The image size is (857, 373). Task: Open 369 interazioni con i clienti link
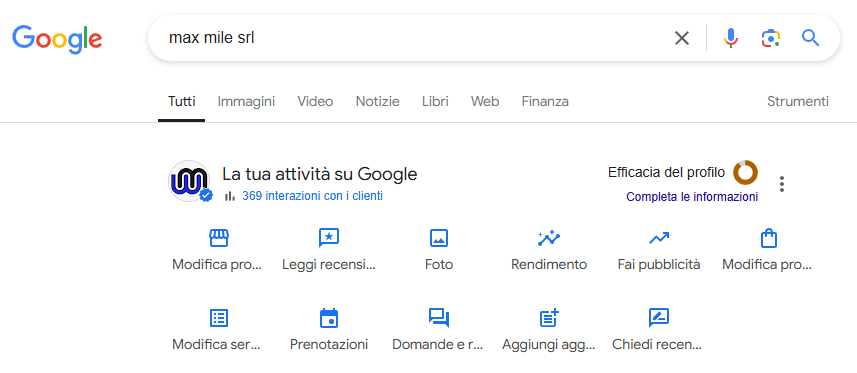click(312, 196)
